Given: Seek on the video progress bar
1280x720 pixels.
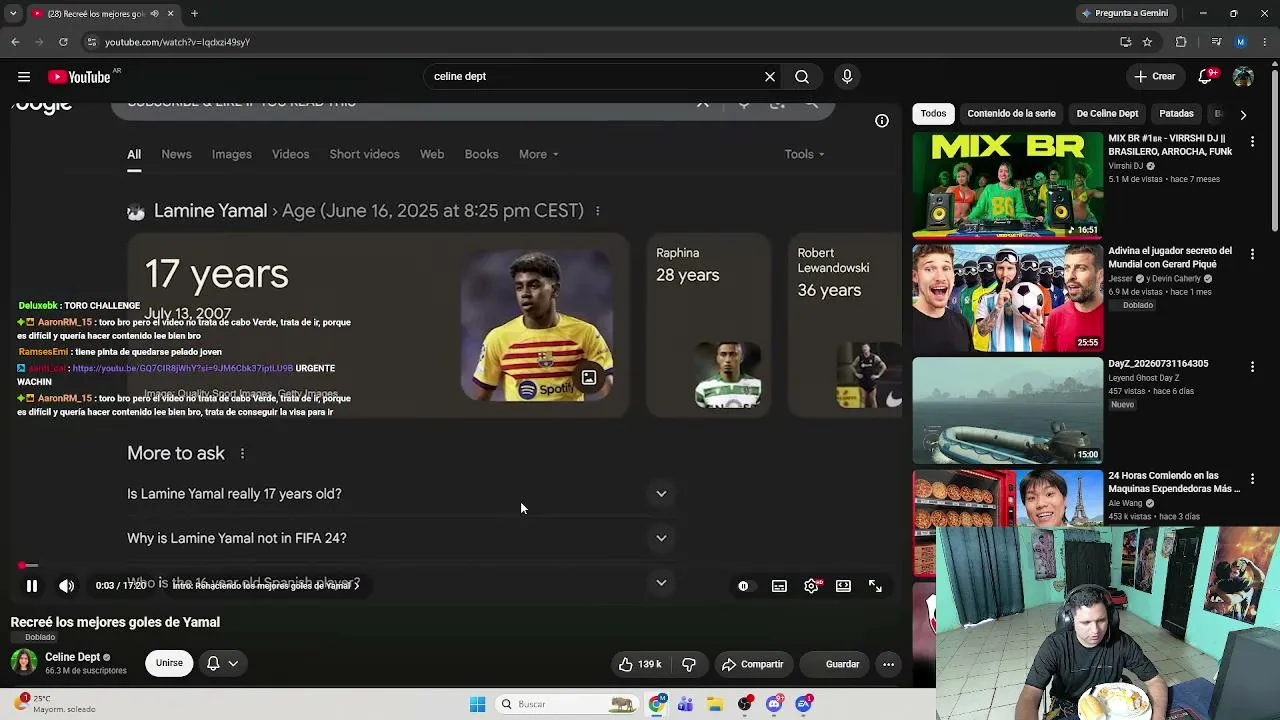Looking at the screenshot, I should [x=455, y=566].
